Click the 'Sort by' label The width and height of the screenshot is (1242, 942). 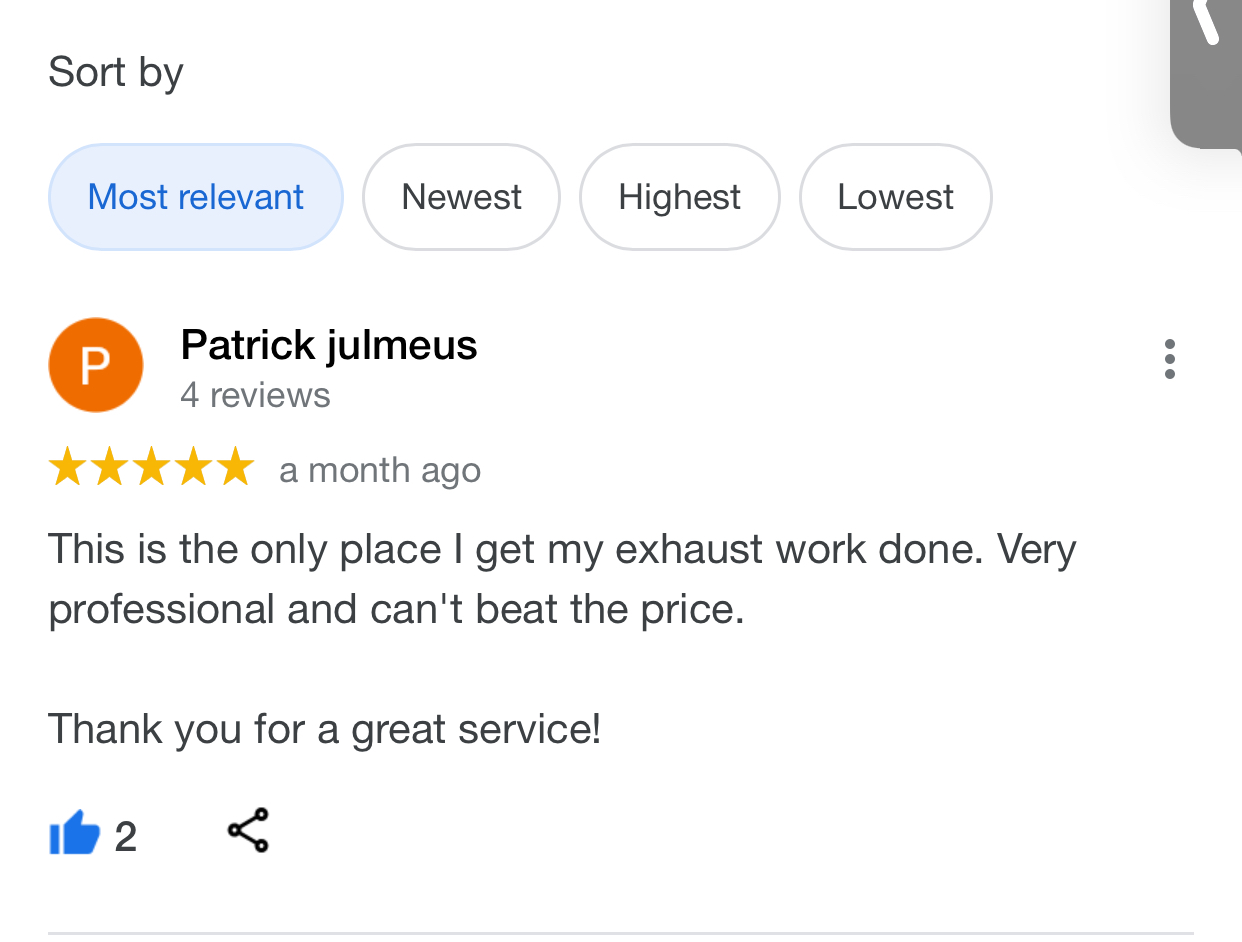[x=116, y=72]
